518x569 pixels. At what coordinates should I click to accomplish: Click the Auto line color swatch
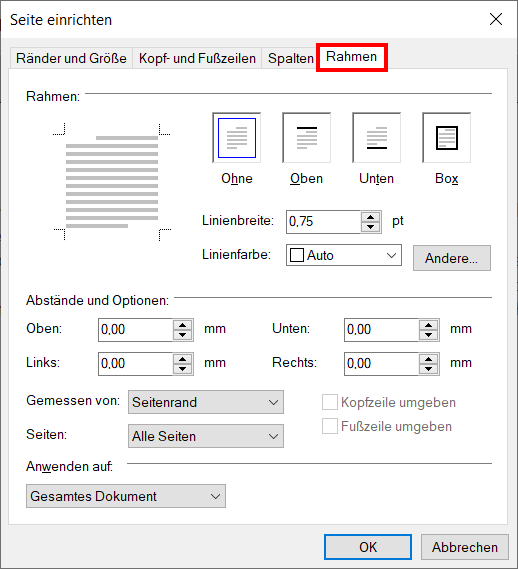click(297, 255)
